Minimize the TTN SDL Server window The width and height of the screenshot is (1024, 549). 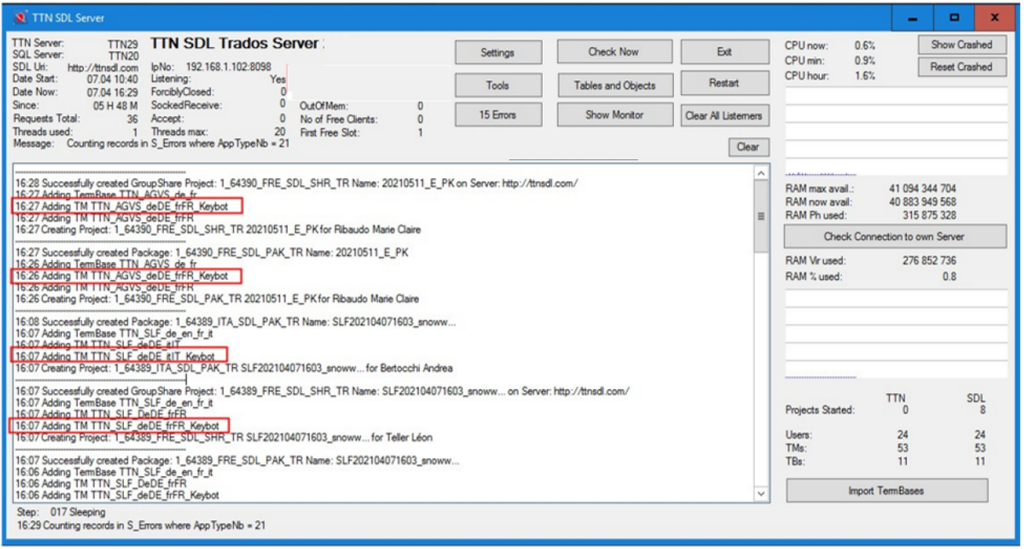[x=912, y=18]
